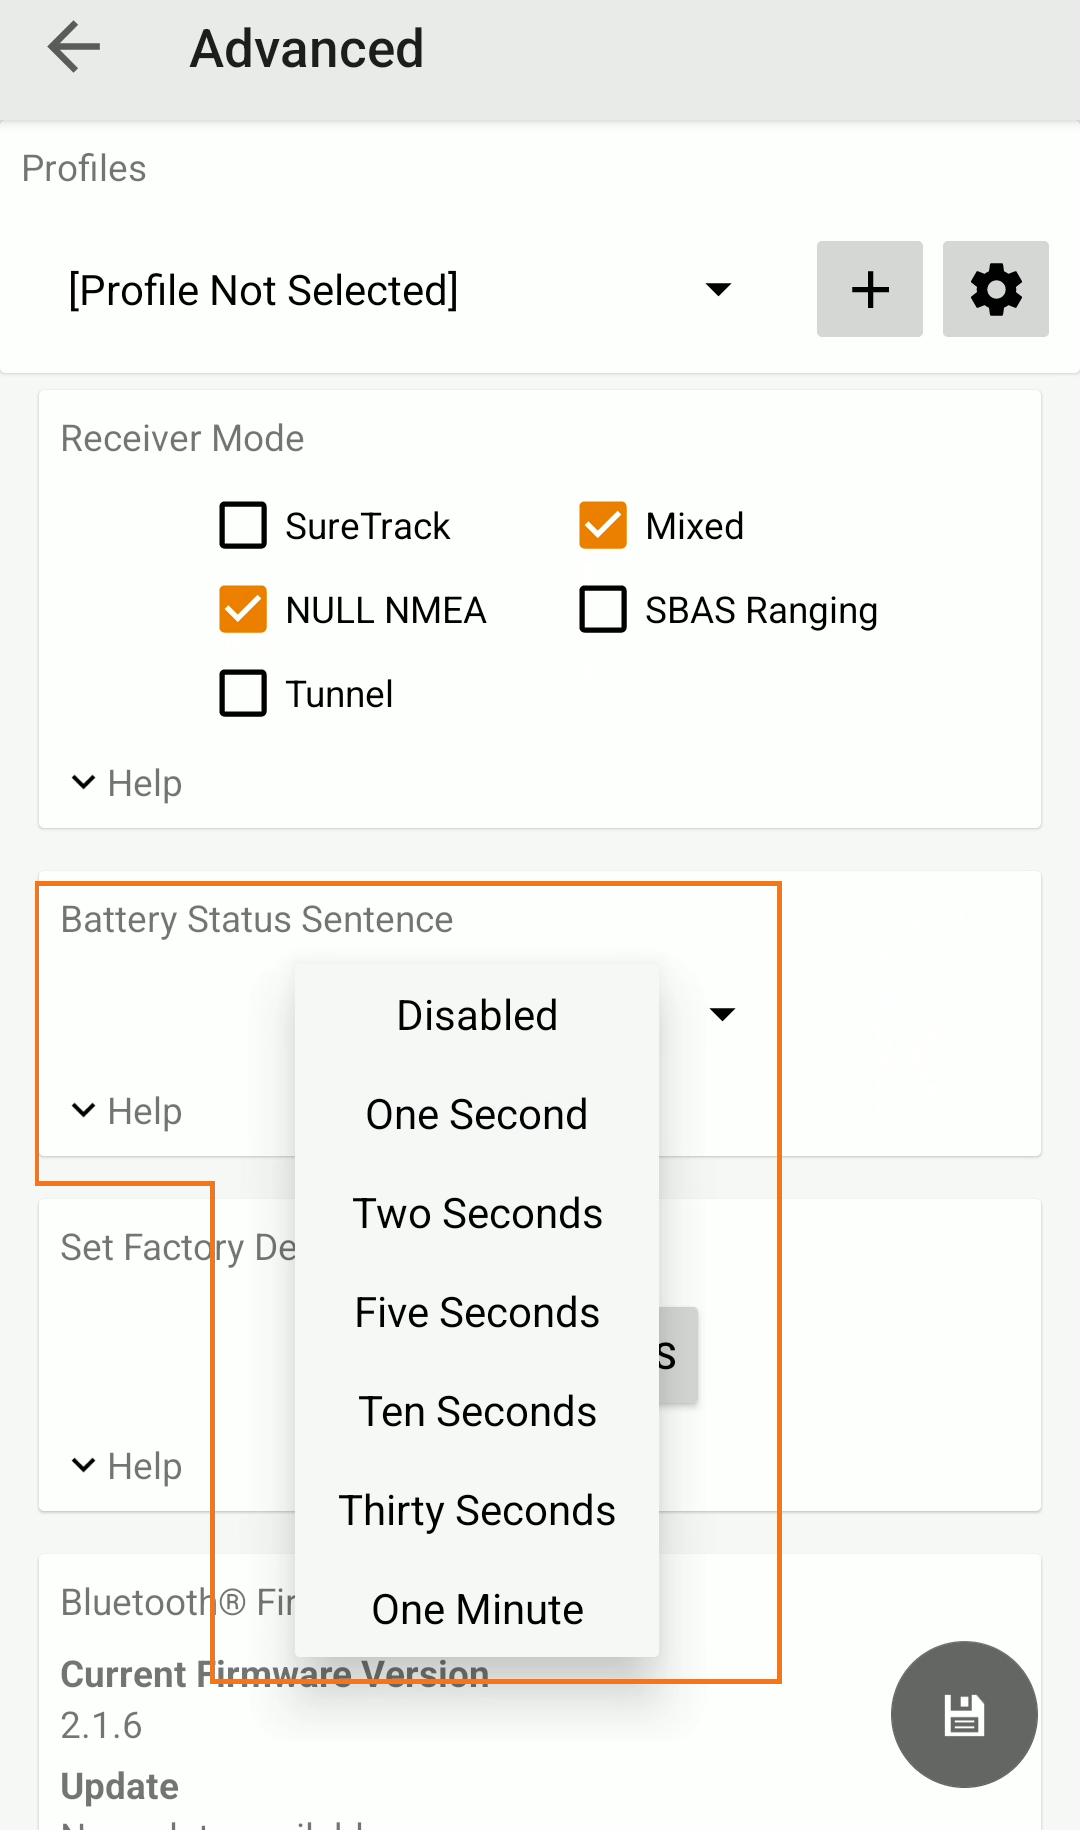Open the Profile Not Selected dropdown
The height and width of the screenshot is (1830, 1080).
[x=400, y=290]
